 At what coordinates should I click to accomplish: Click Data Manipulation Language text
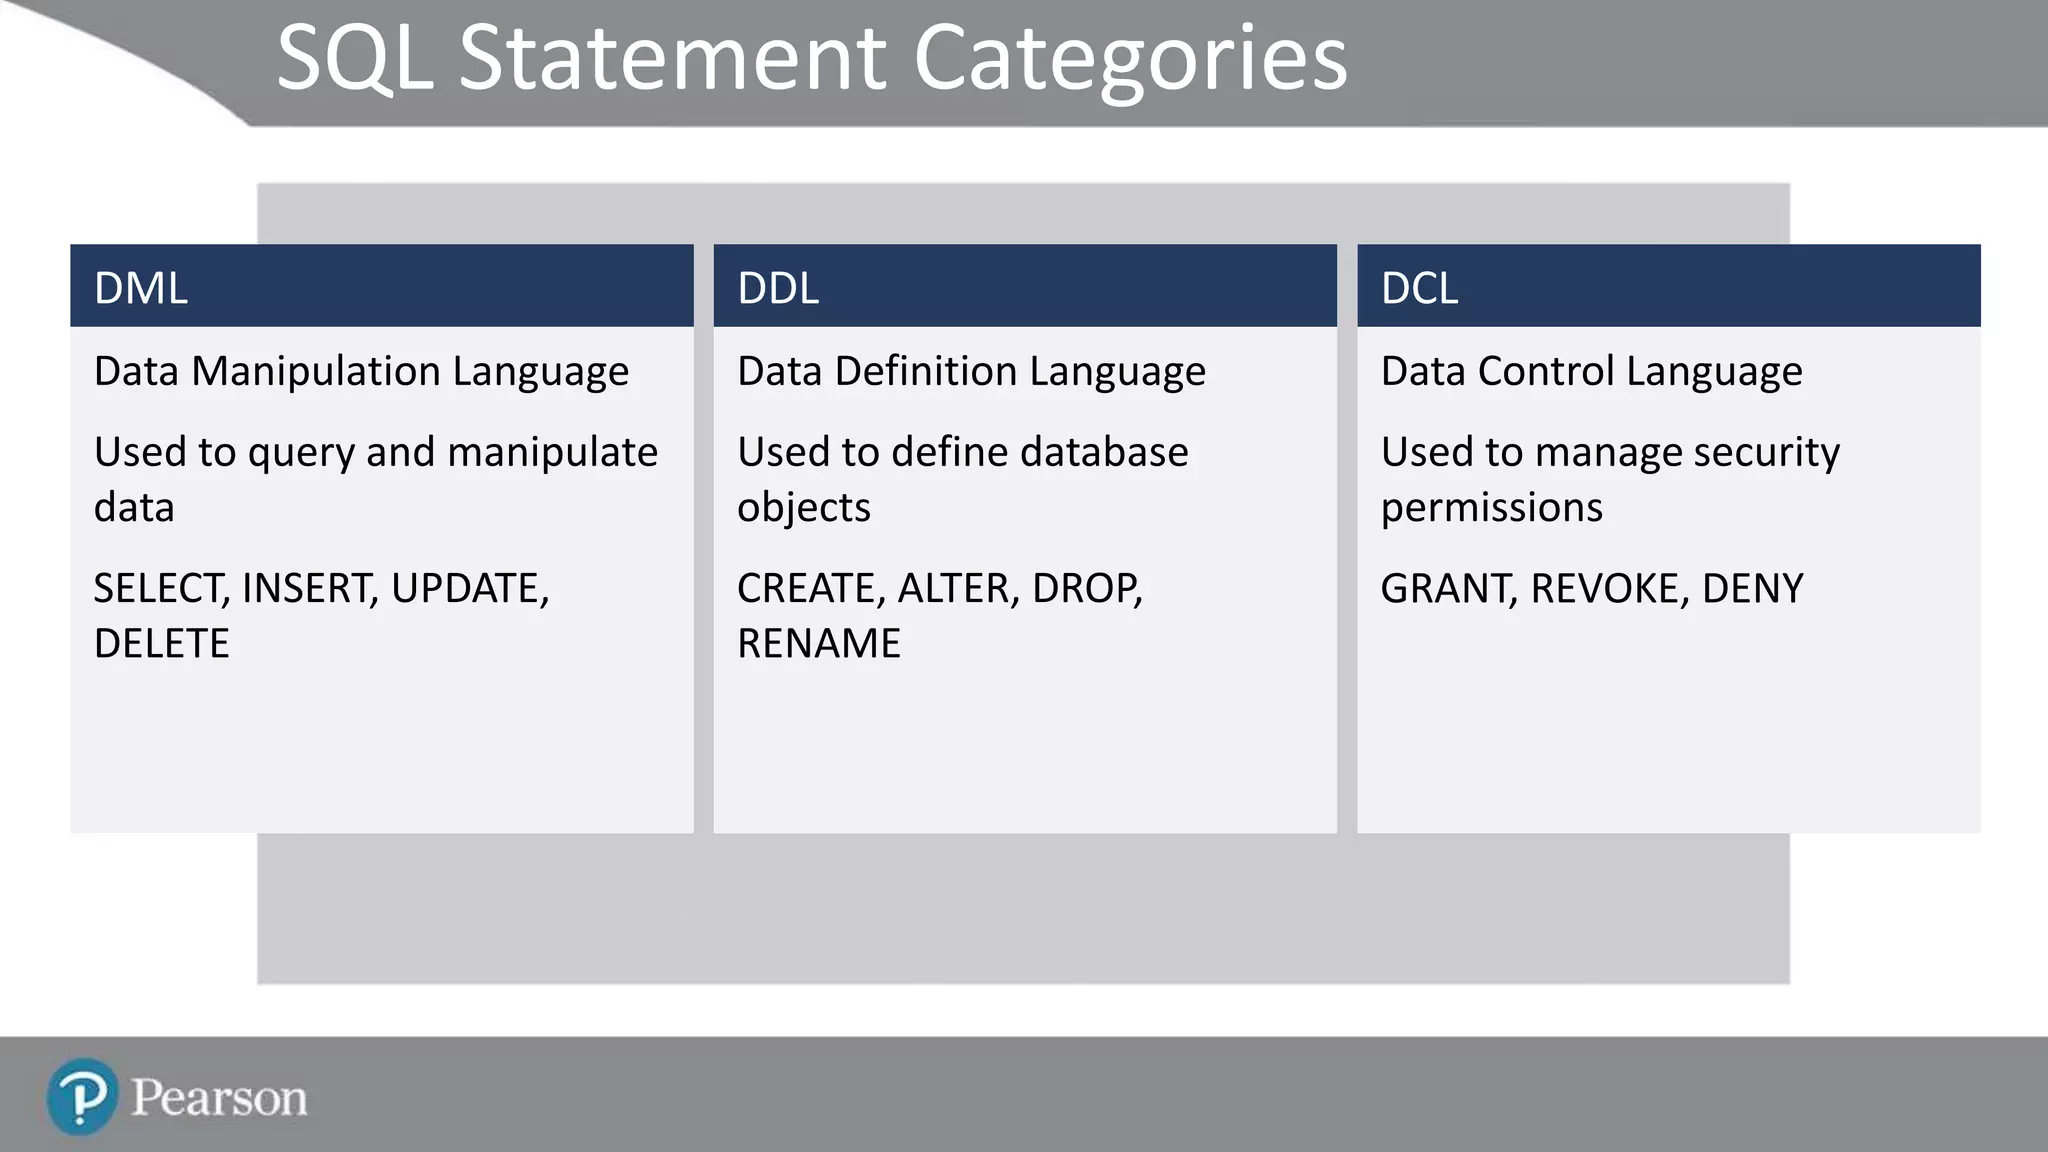tap(362, 372)
